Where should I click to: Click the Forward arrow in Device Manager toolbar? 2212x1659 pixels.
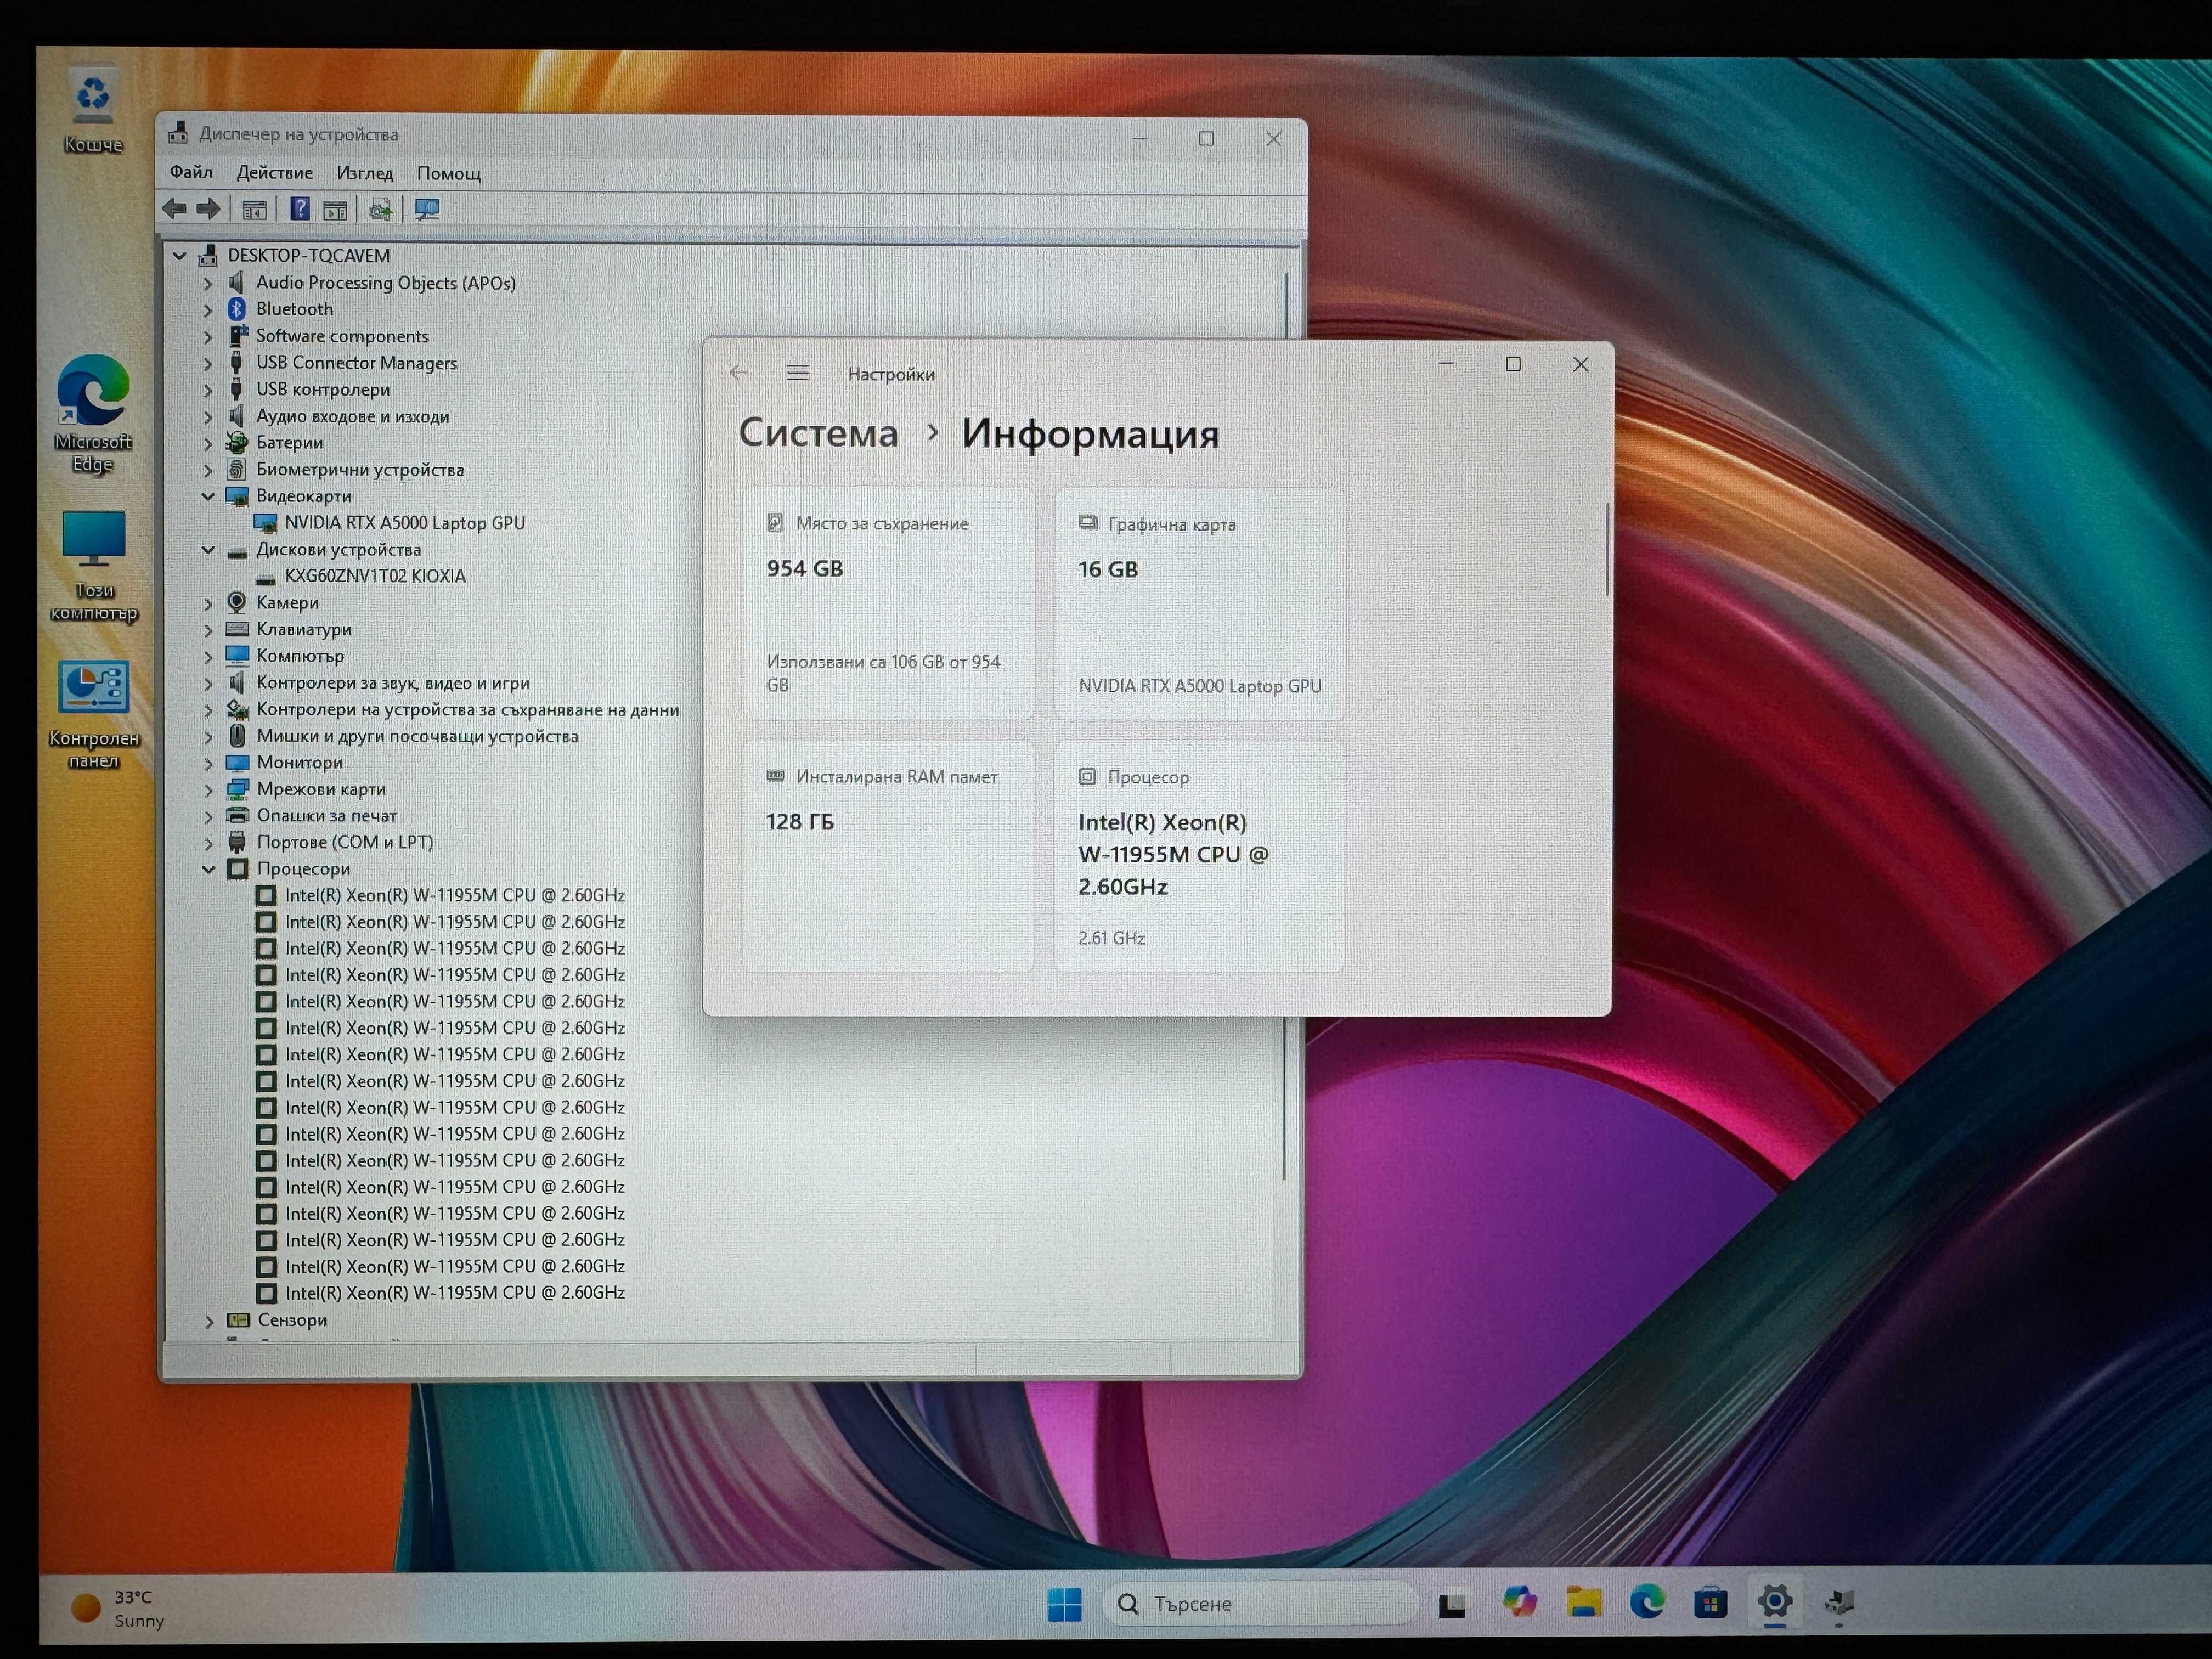(208, 209)
